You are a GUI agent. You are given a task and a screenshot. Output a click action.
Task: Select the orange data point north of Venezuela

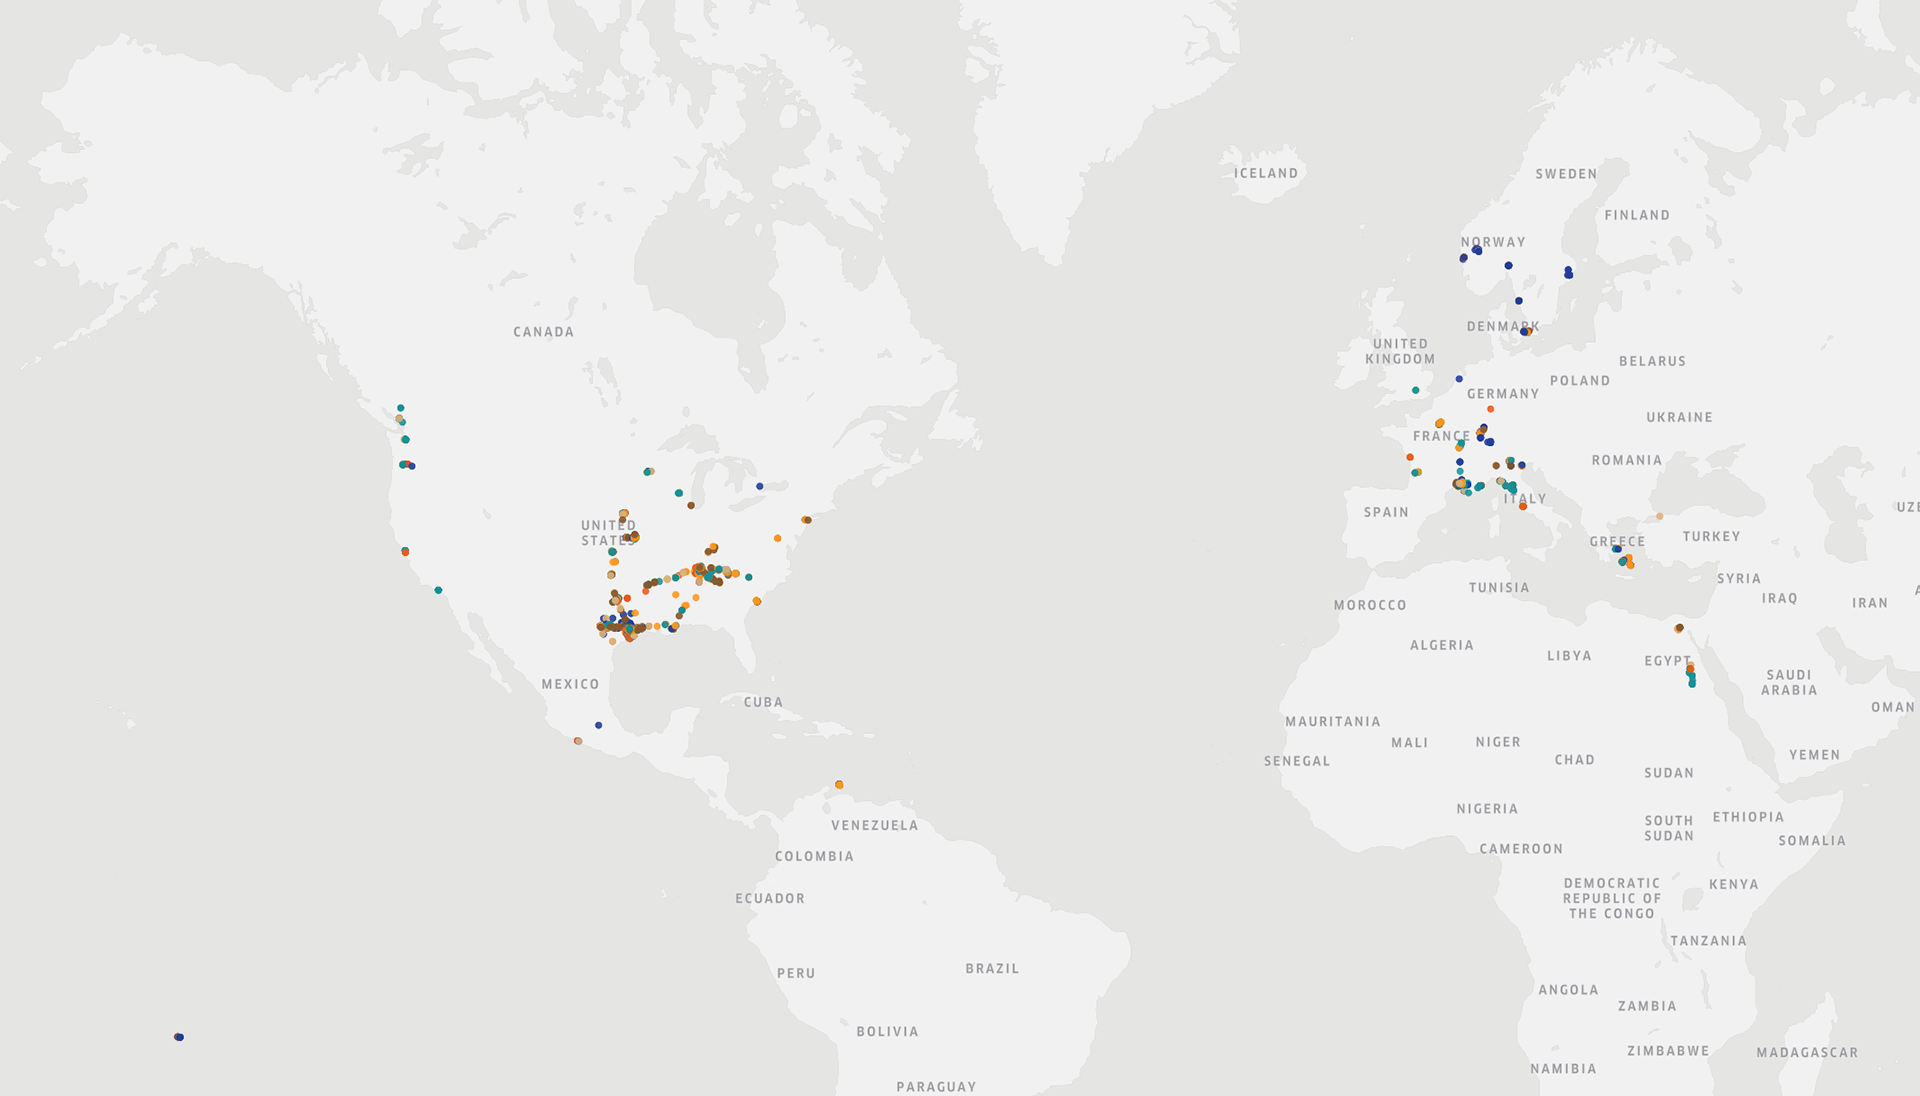pyautogui.click(x=839, y=784)
